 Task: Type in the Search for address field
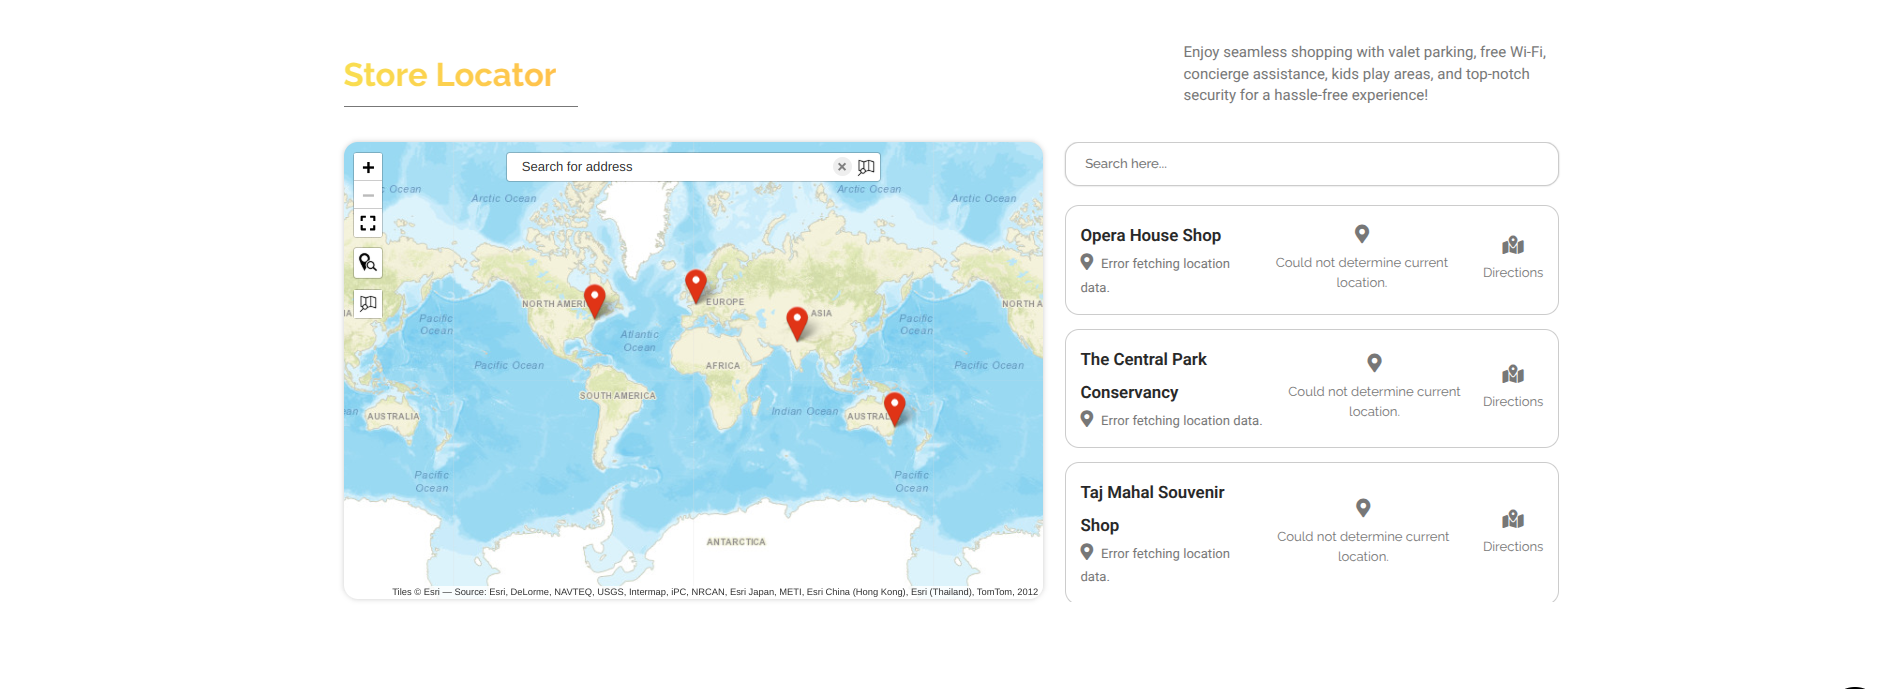coord(670,167)
